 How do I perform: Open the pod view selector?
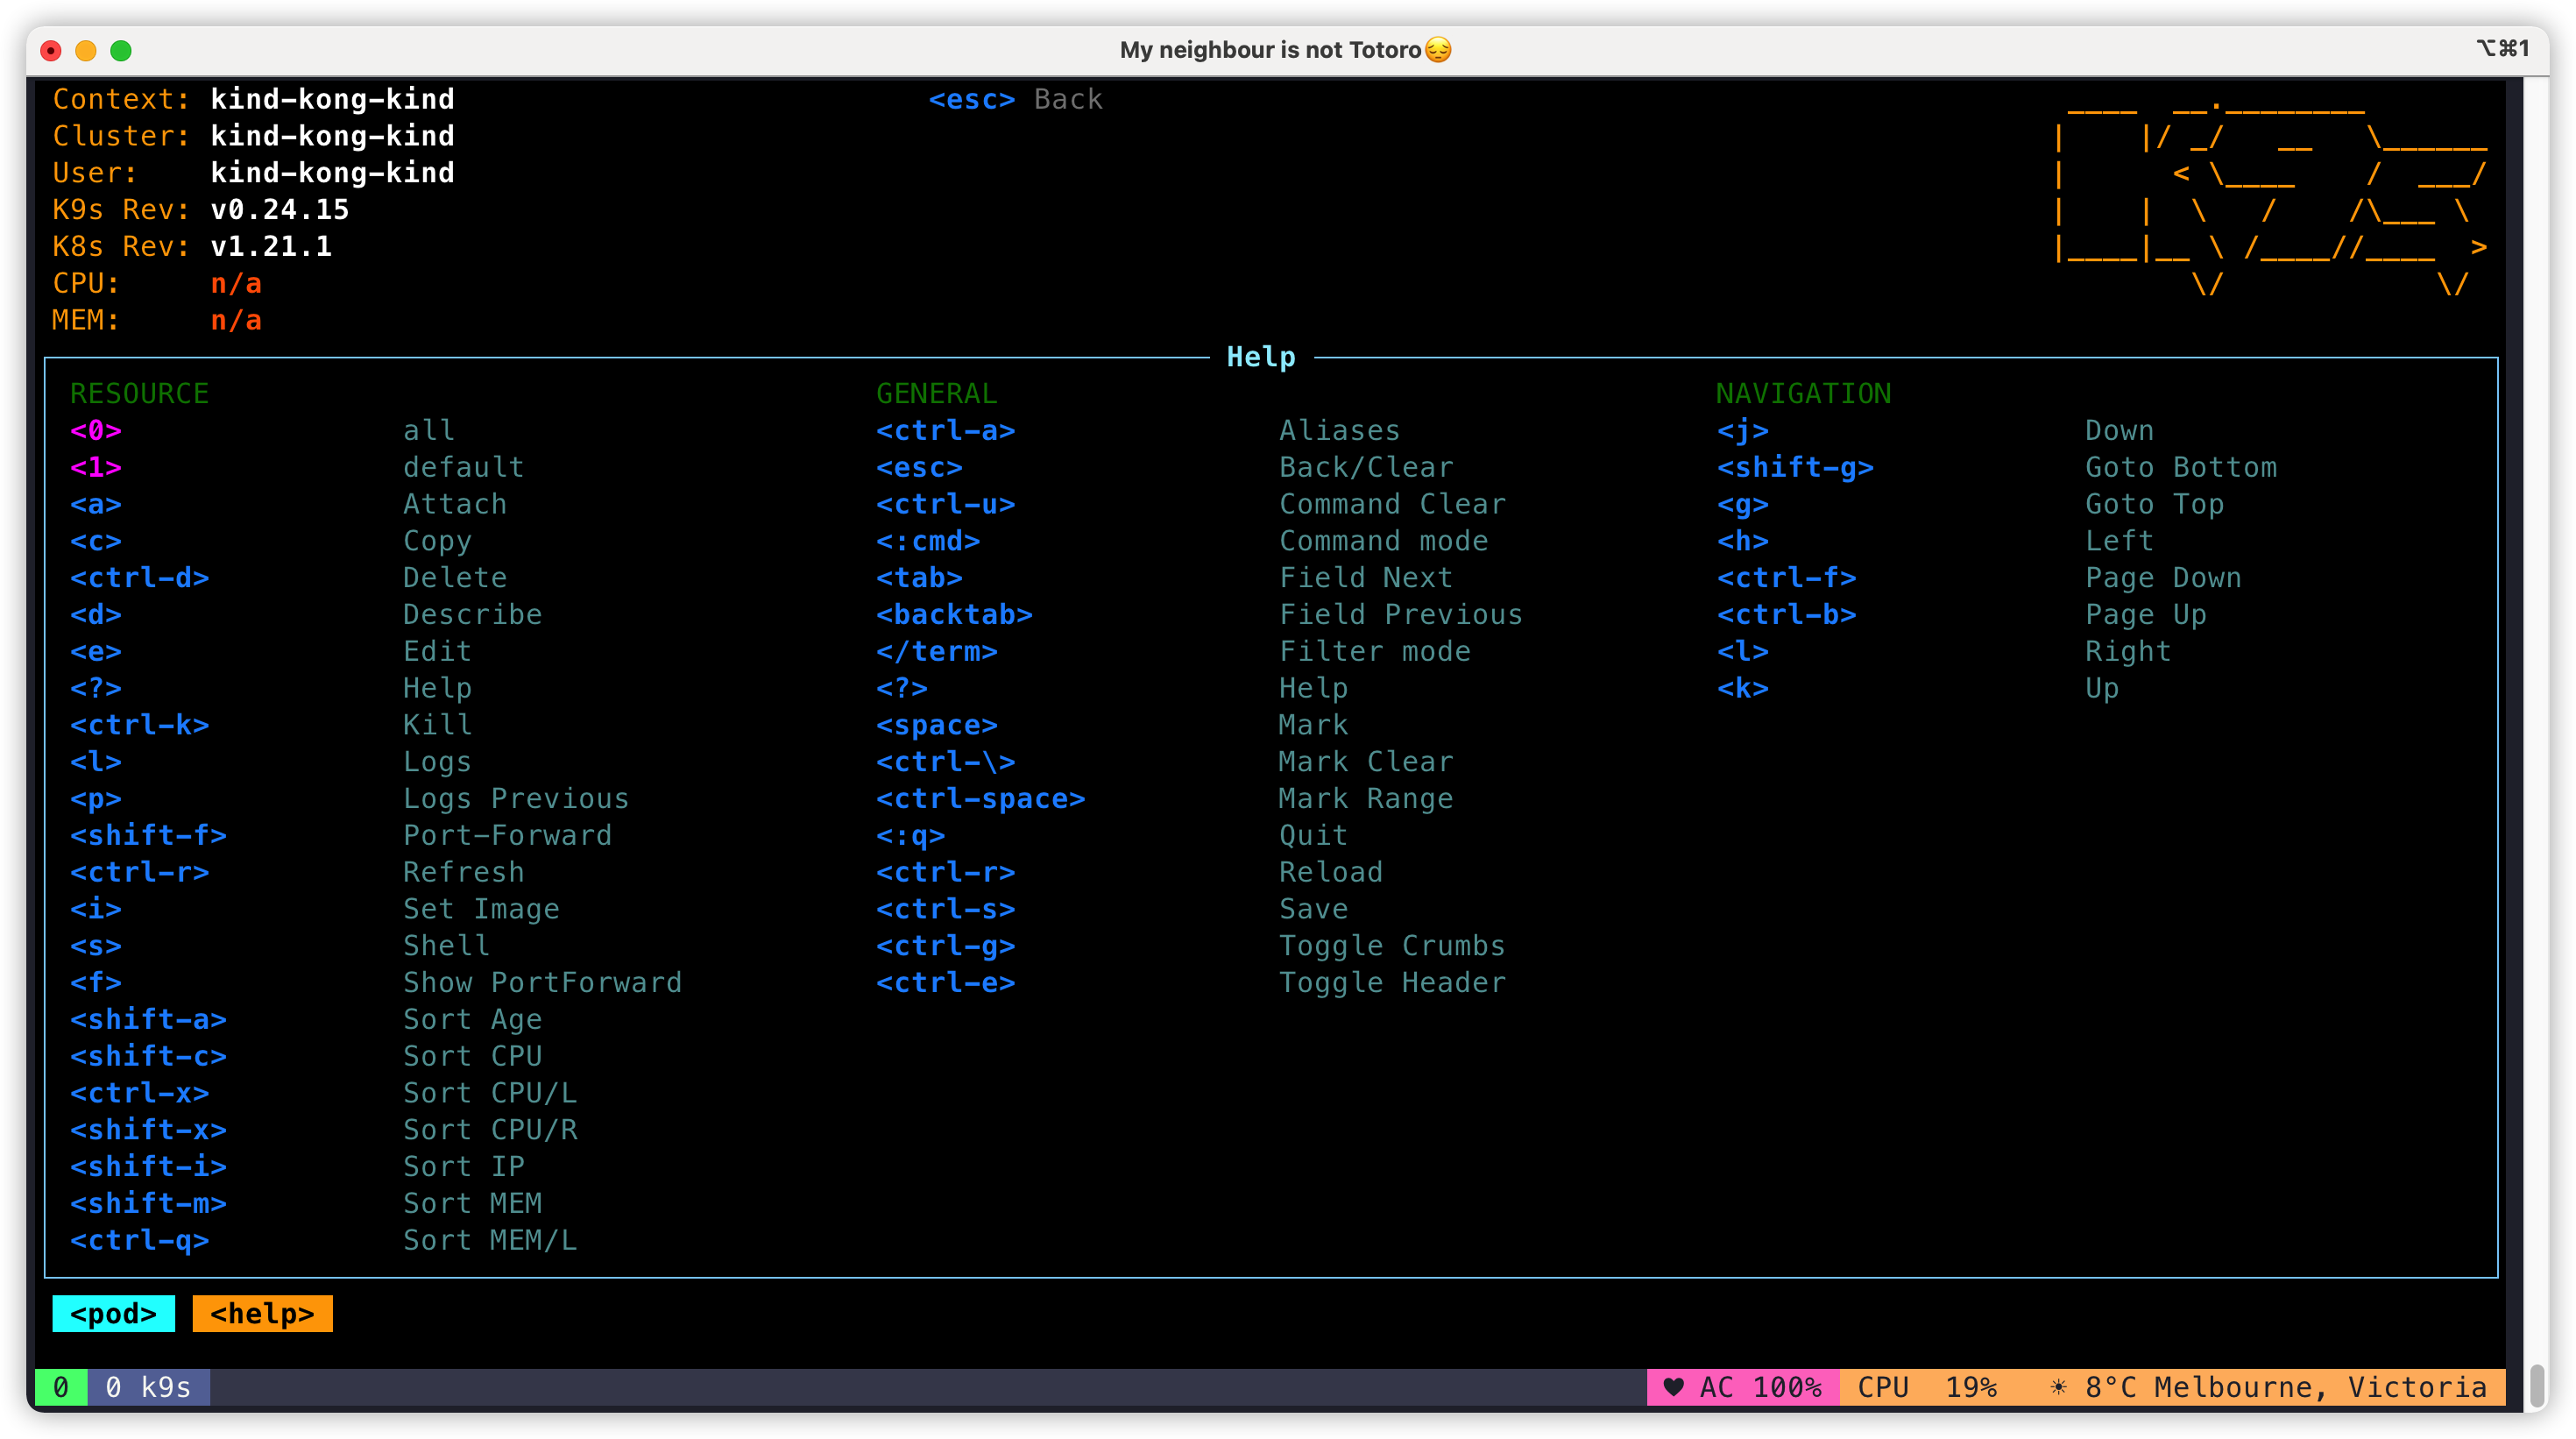113,1314
